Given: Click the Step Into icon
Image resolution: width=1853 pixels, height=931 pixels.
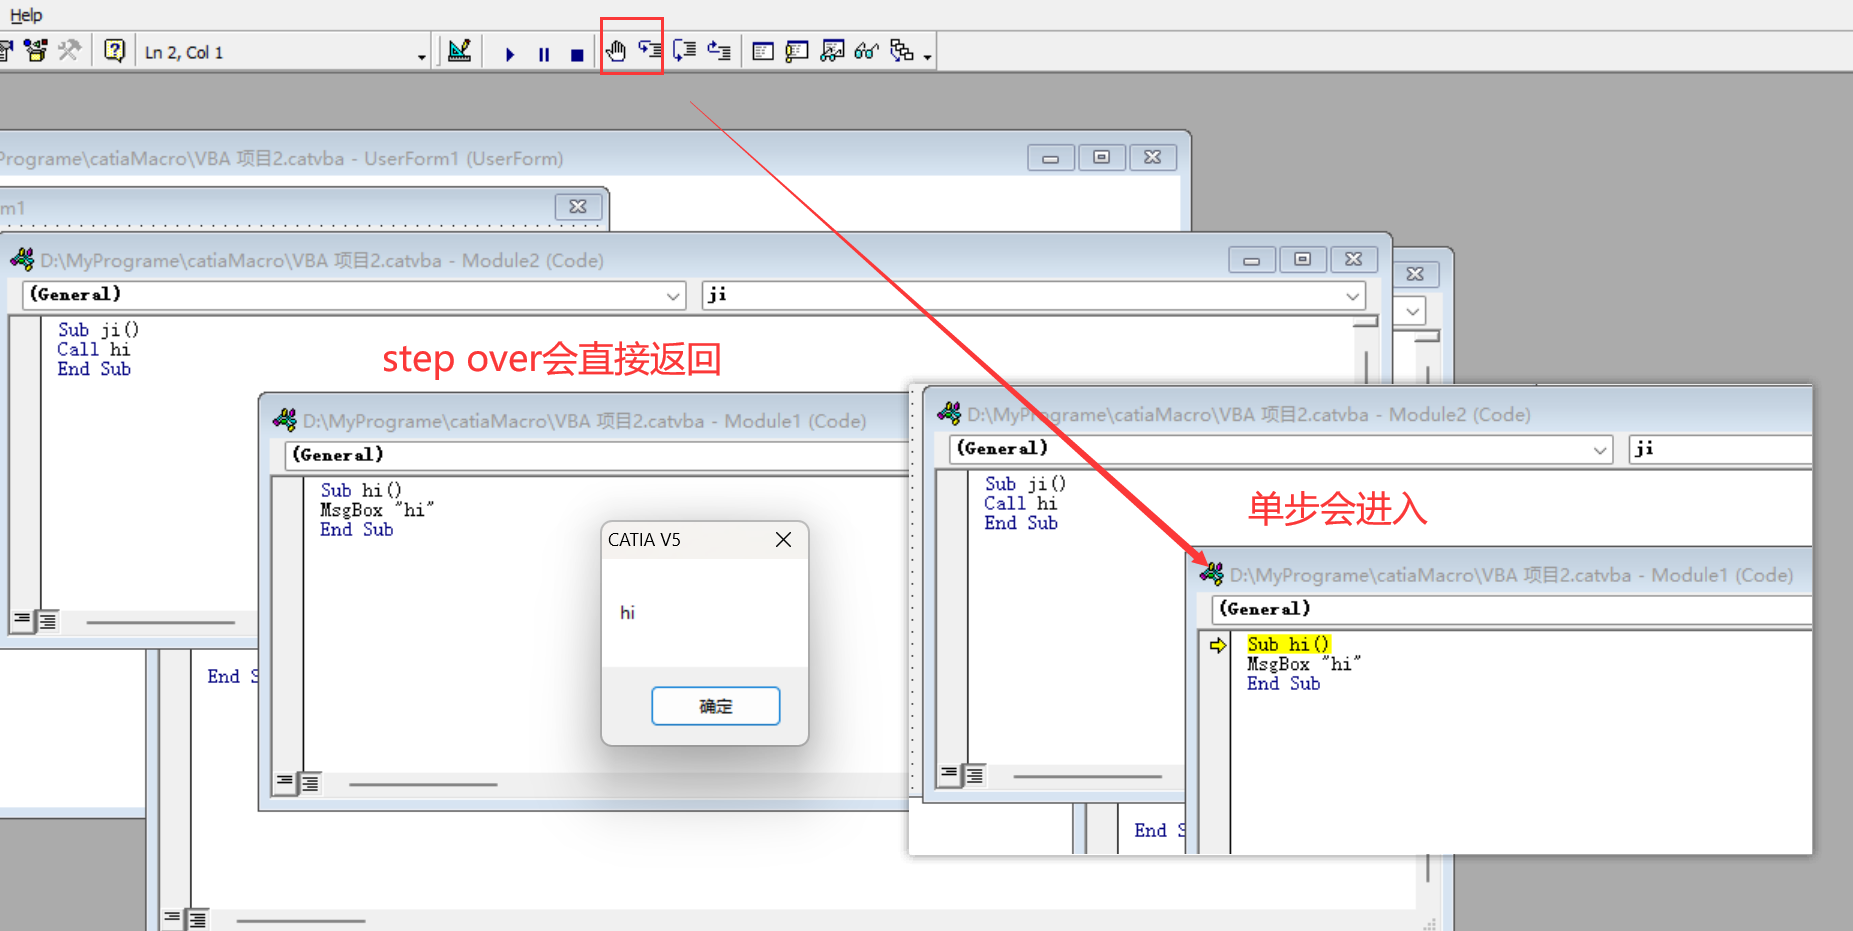Looking at the screenshot, I should coord(650,51).
